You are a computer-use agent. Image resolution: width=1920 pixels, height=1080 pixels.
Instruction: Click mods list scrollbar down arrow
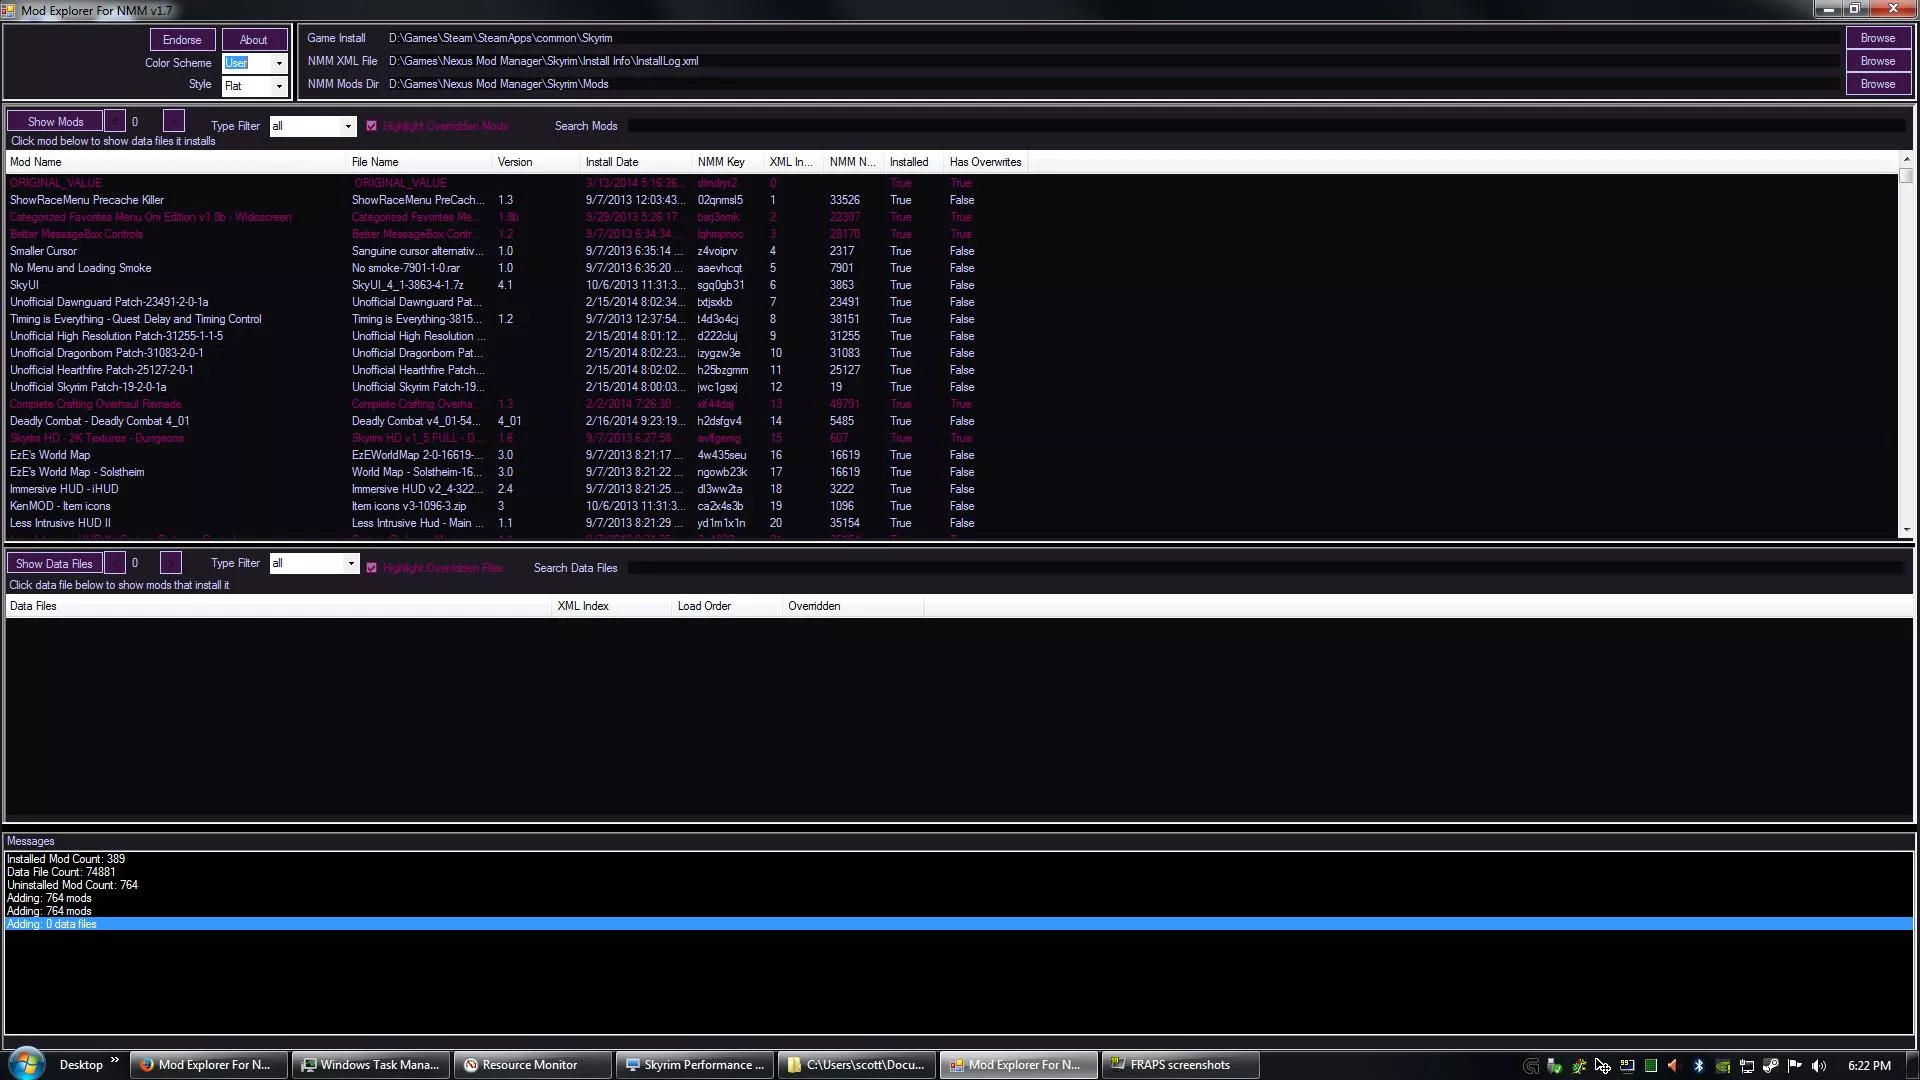click(x=1906, y=530)
